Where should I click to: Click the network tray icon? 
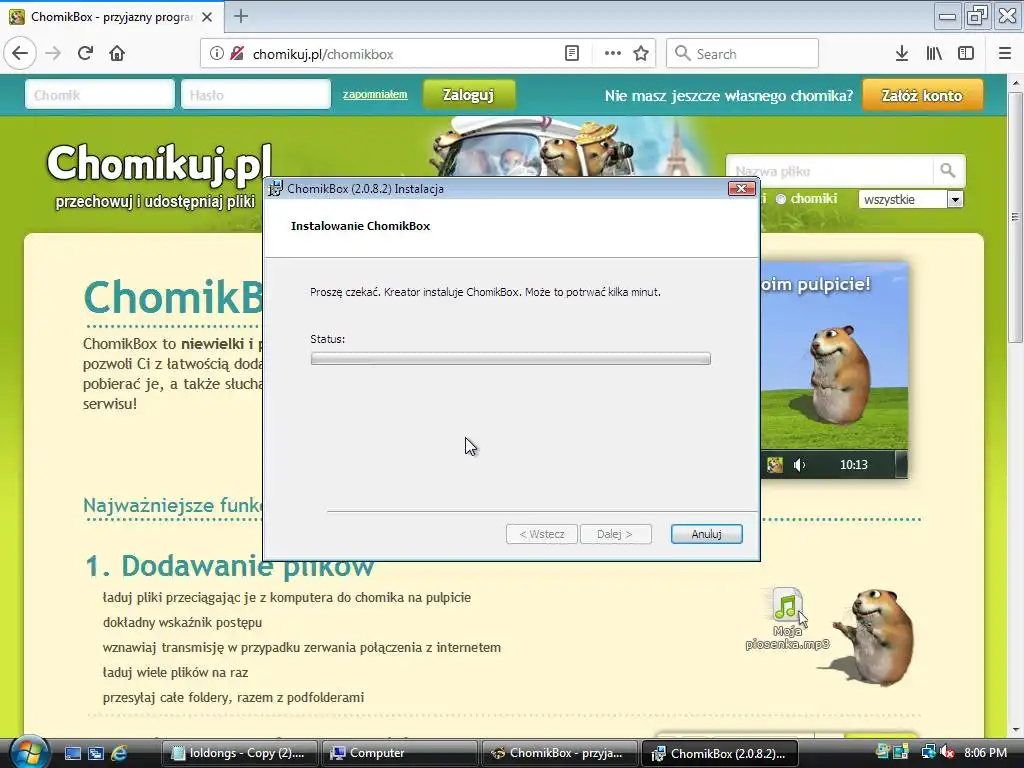pyautogui.click(x=928, y=753)
